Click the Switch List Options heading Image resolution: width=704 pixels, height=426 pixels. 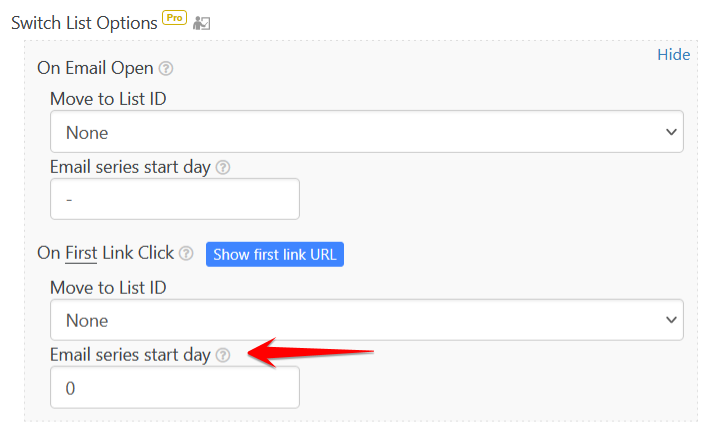[x=84, y=23]
